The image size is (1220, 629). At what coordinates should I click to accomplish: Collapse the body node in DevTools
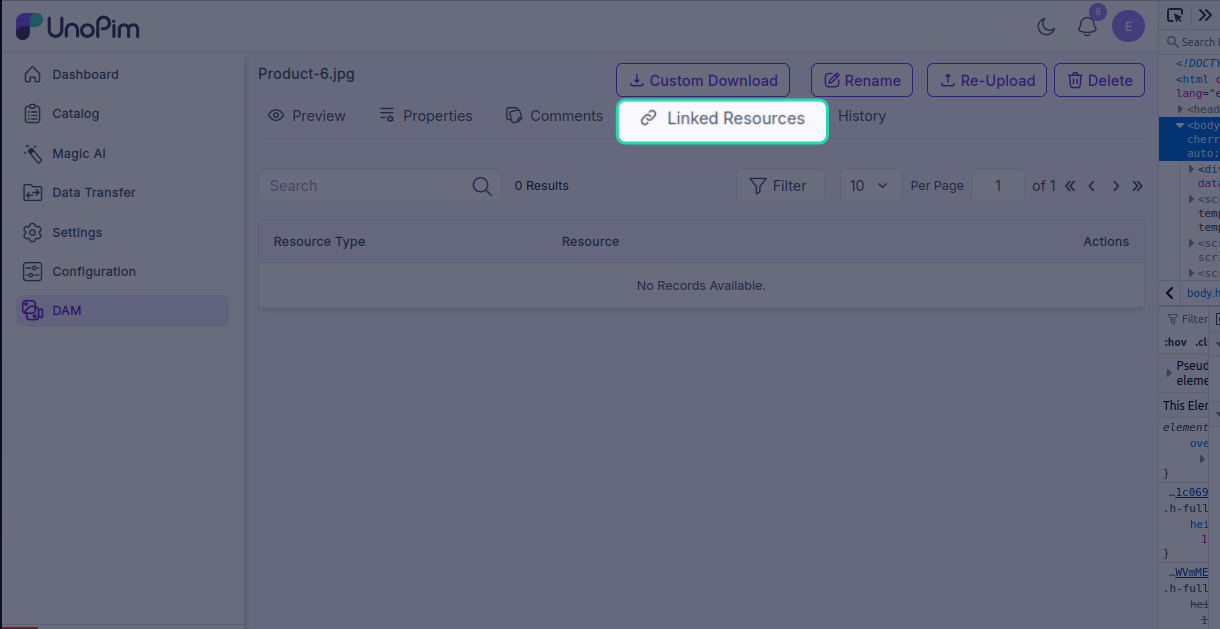(1181, 126)
